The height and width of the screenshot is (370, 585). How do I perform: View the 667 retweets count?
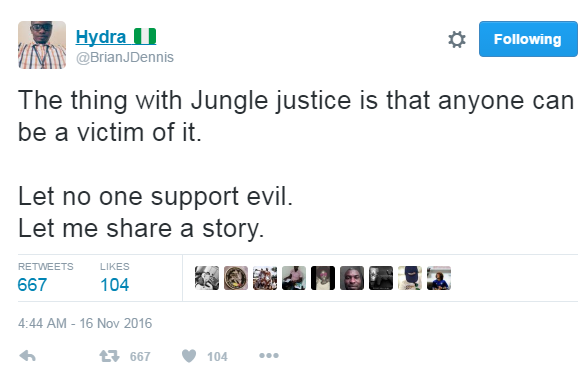click(32, 285)
